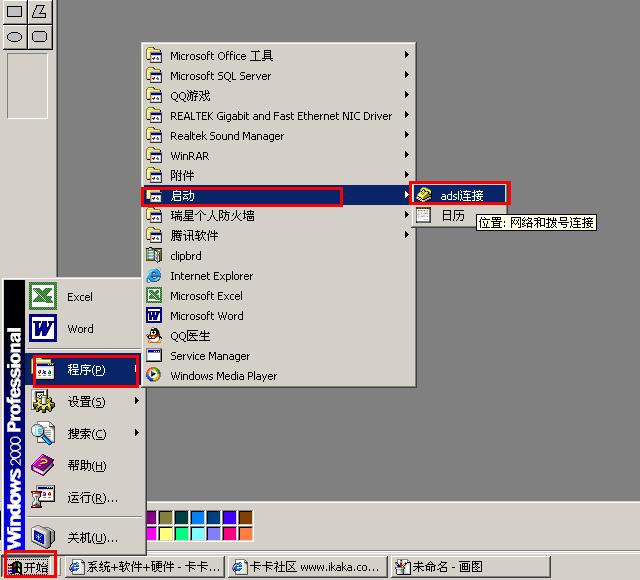Launch clipbrd from the programs menu
The height and width of the screenshot is (580, 640).
278,256
